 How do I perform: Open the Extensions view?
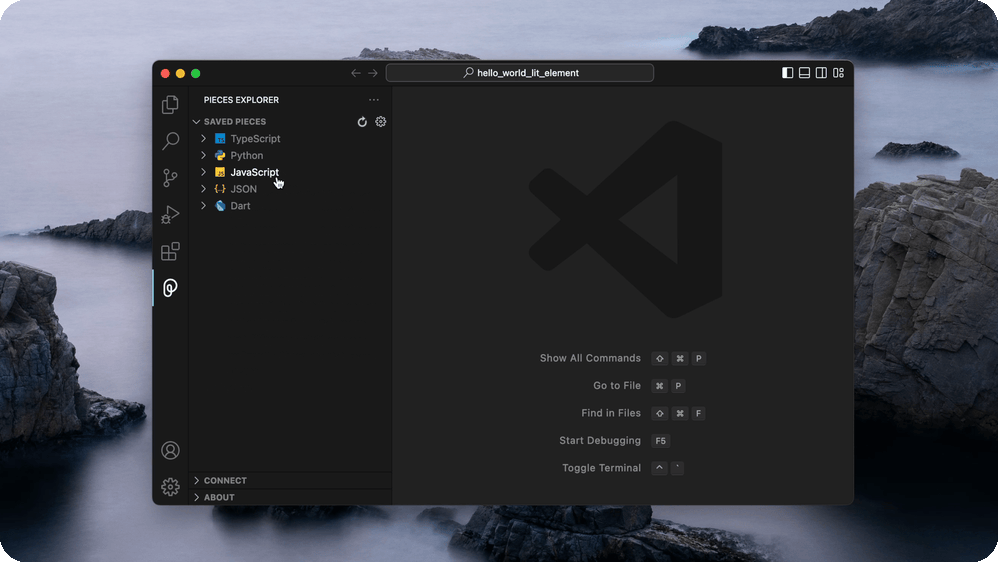click(x=170, y=251)
